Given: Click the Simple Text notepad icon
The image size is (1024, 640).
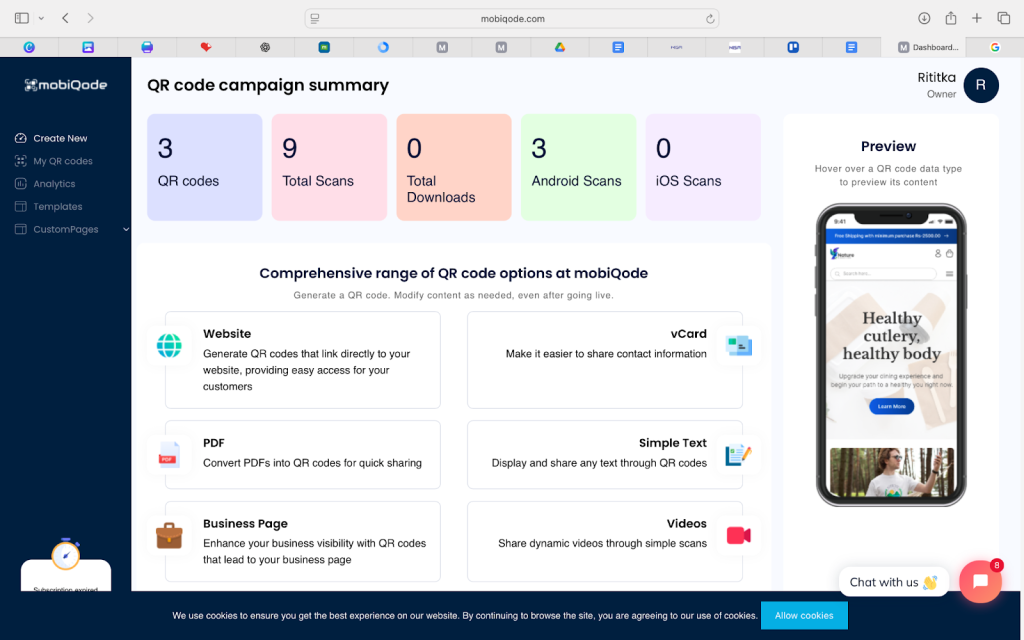Looking at the screenshot, I should [739, 455].
